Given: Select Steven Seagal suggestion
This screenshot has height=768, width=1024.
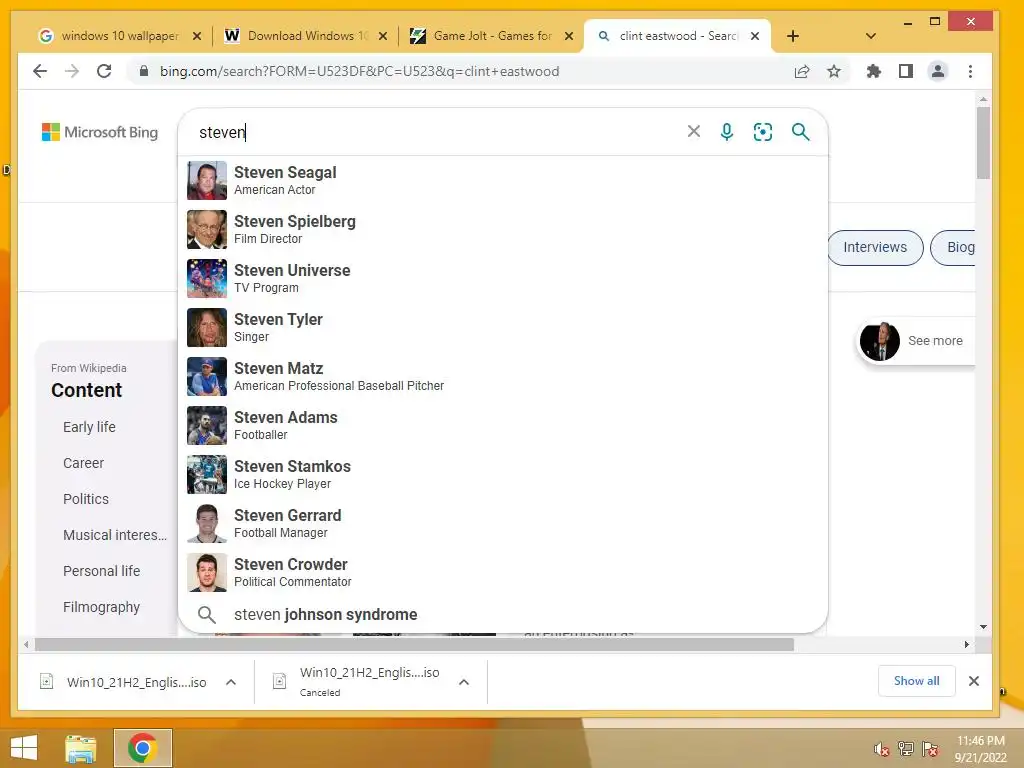Looking at the screenshot, I should pos(503,180).
